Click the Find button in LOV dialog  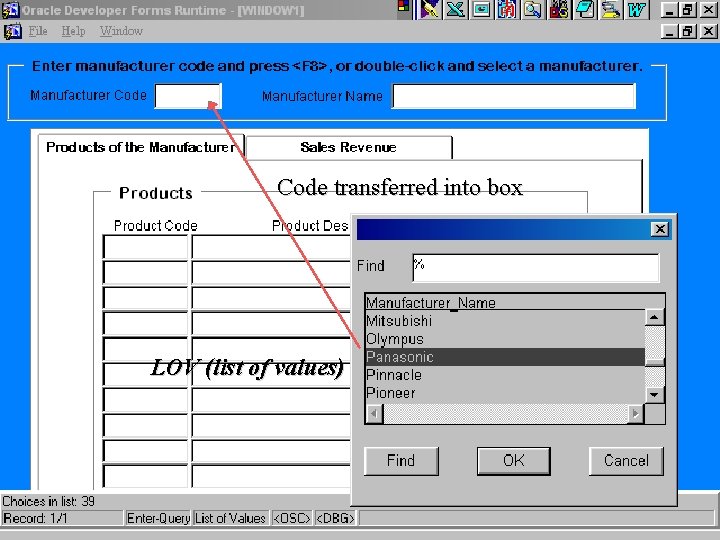(x=401, y=461)
